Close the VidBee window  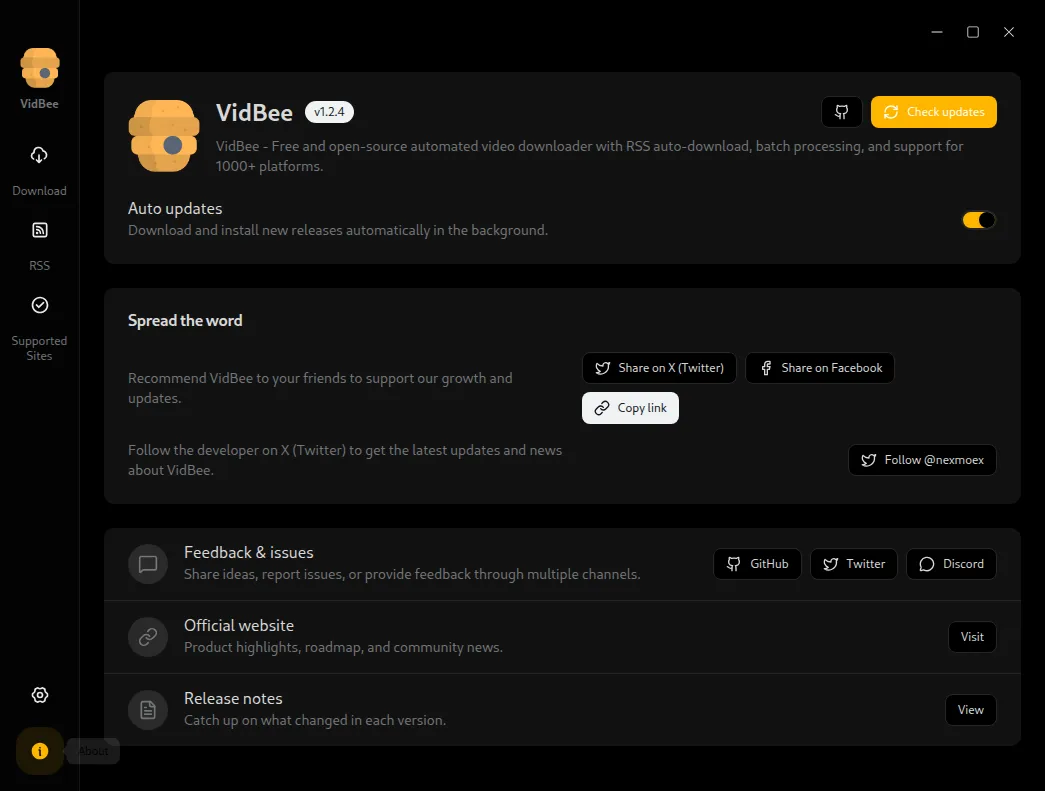pos(1009,32)
